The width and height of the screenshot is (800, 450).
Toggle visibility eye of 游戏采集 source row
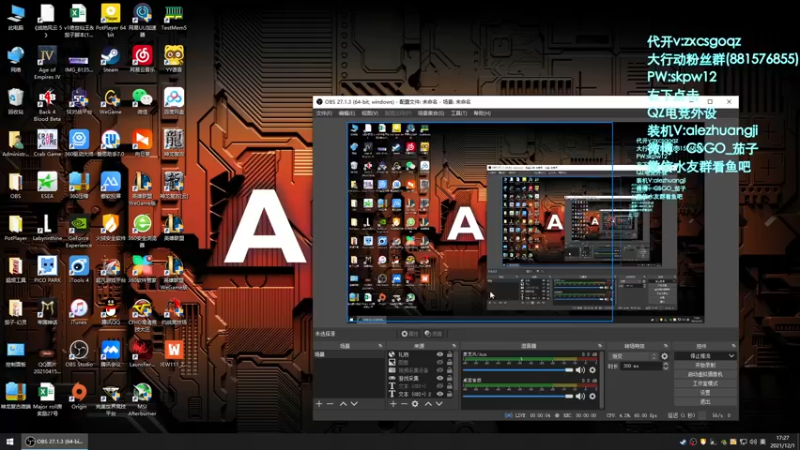pos(440,378)
